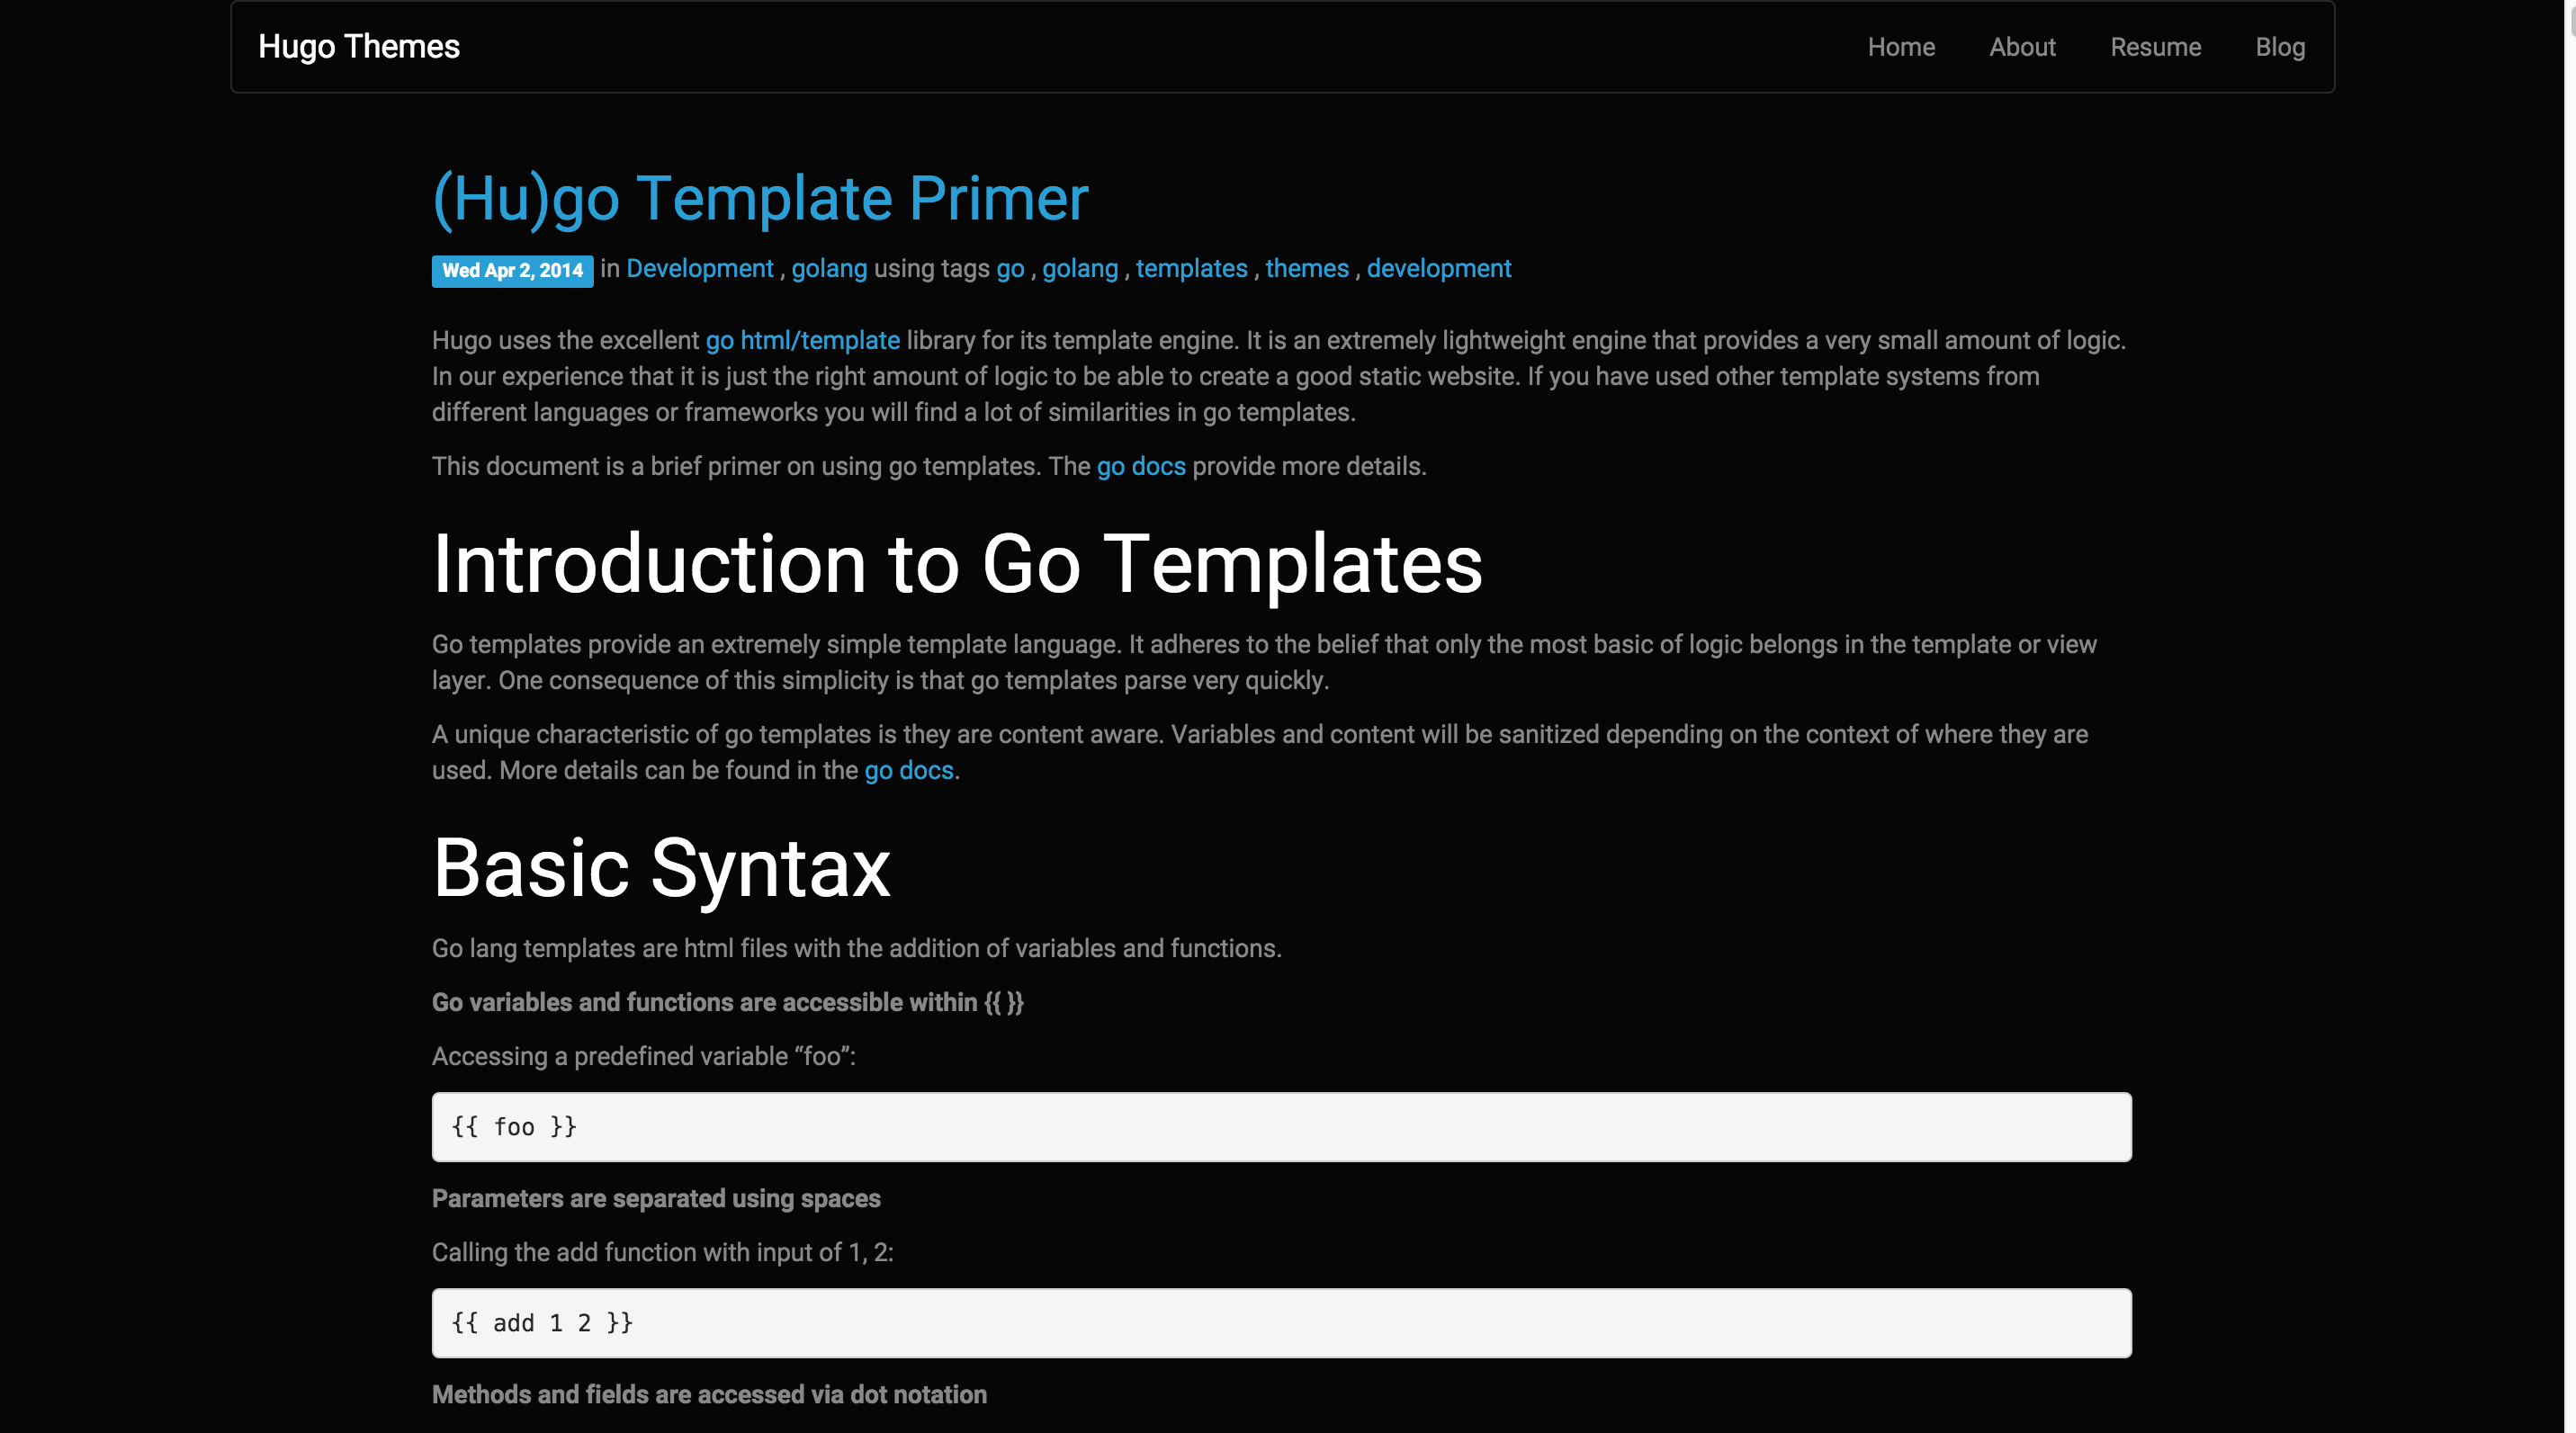This screenshot has width=2576, height=1433.
Task: Select the development tag link
Action: point(1438,268)
